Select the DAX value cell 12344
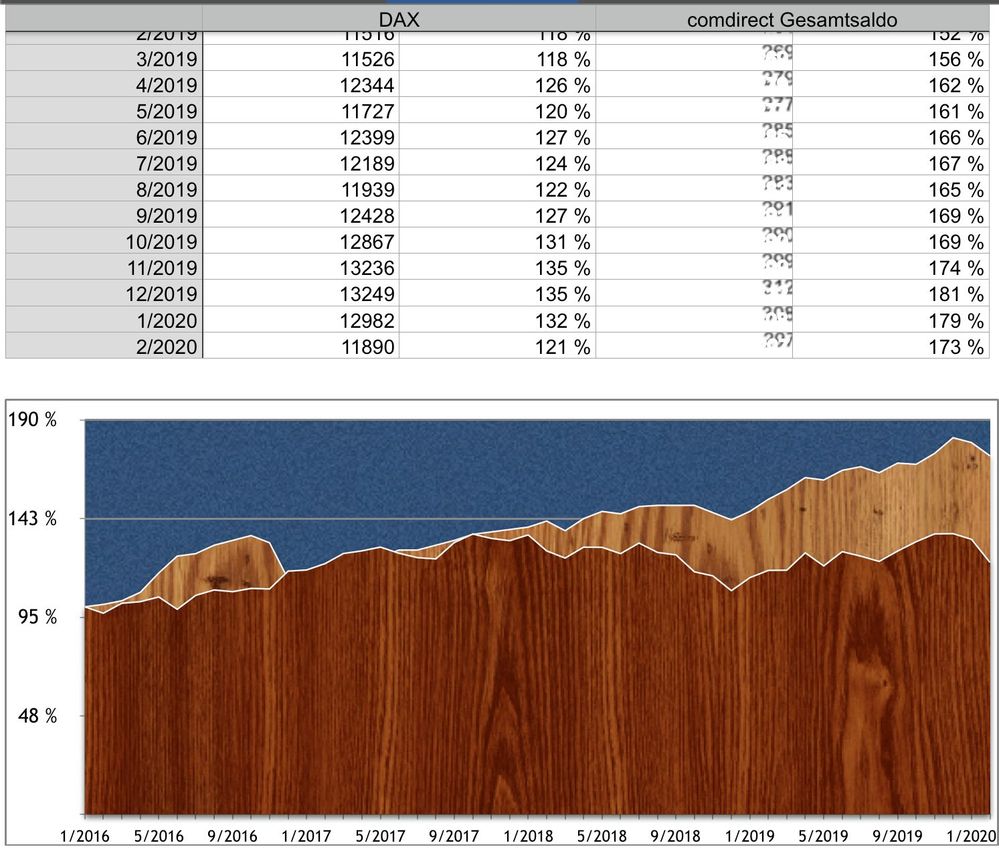Image resolution: width=999 pixels, height=861 pixels. 300,85
